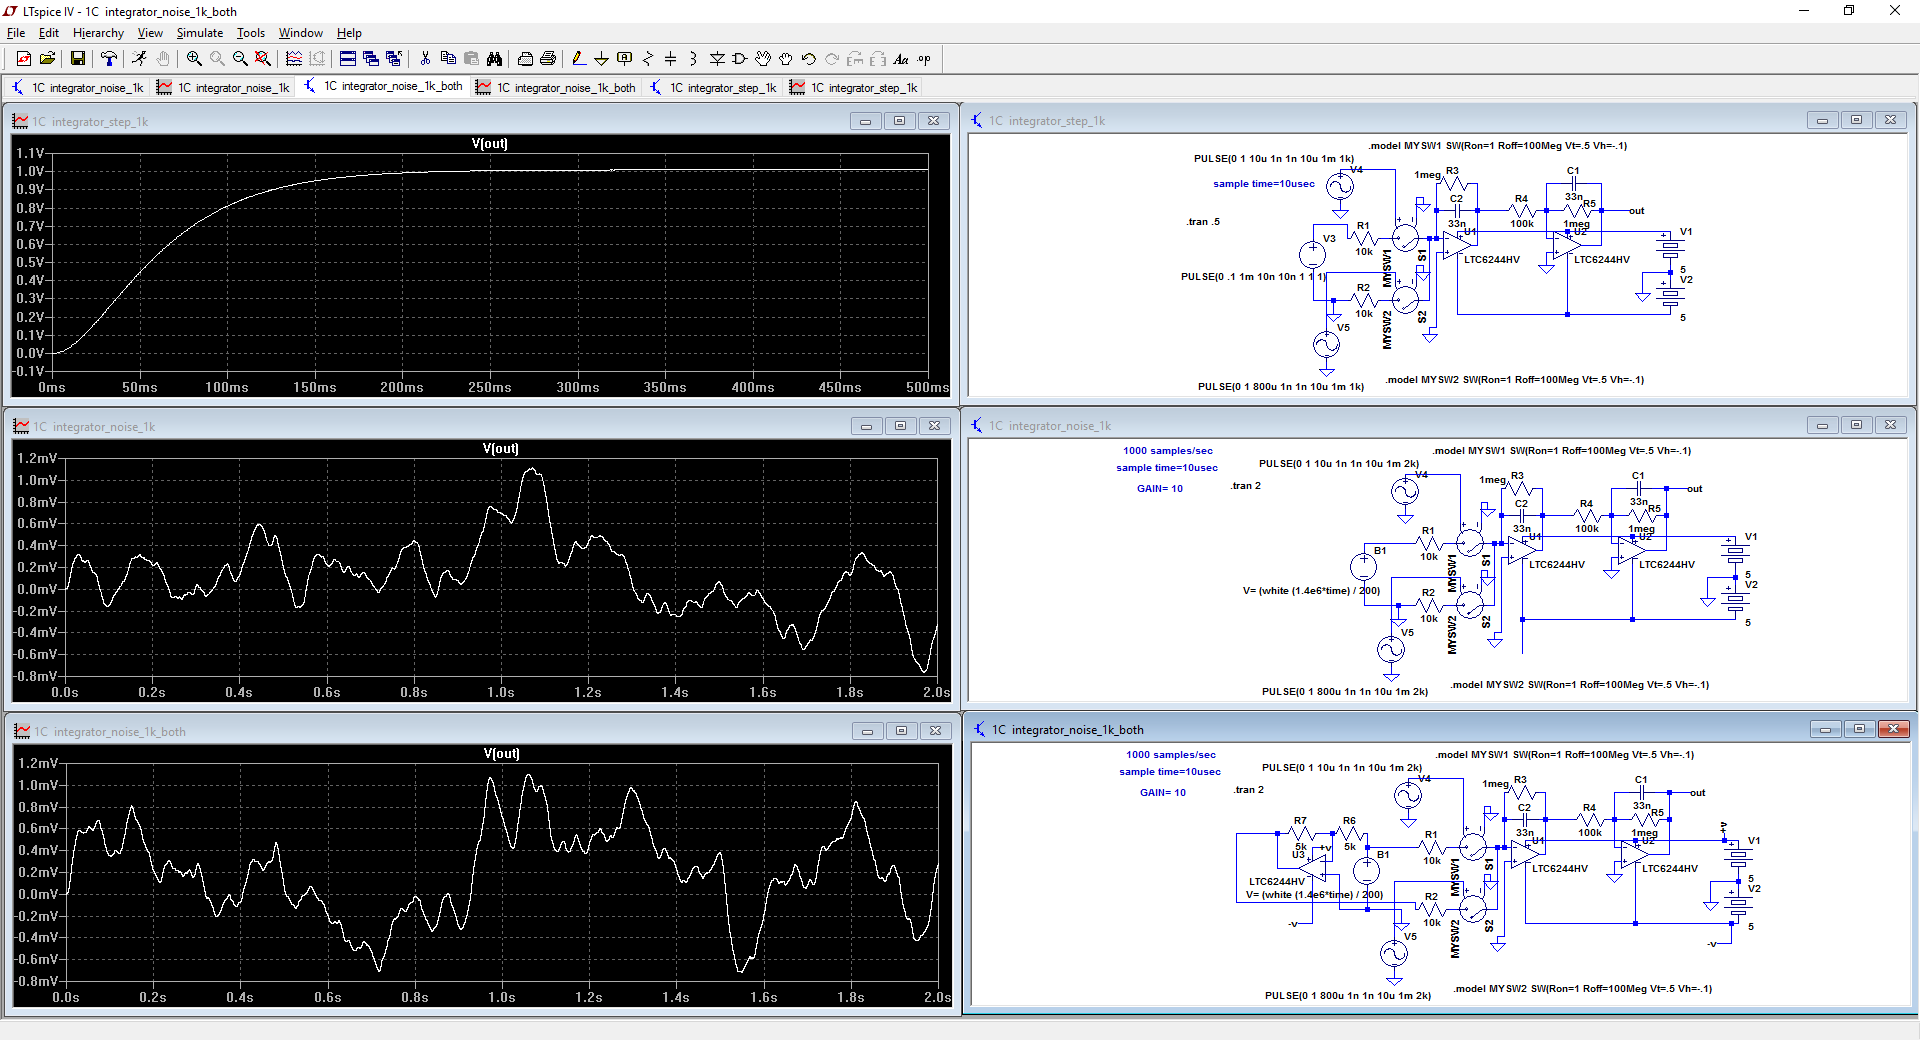1920x1040 pixels.
Task: Click the Run simulation icon
Action: tap(139, 59)
